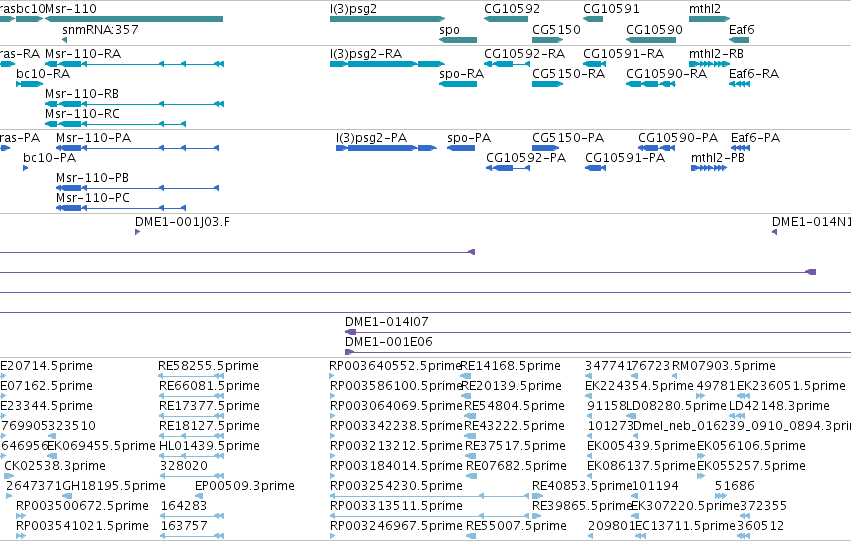Select the RP003500672.5prime EST label

(x=82, y=506)
